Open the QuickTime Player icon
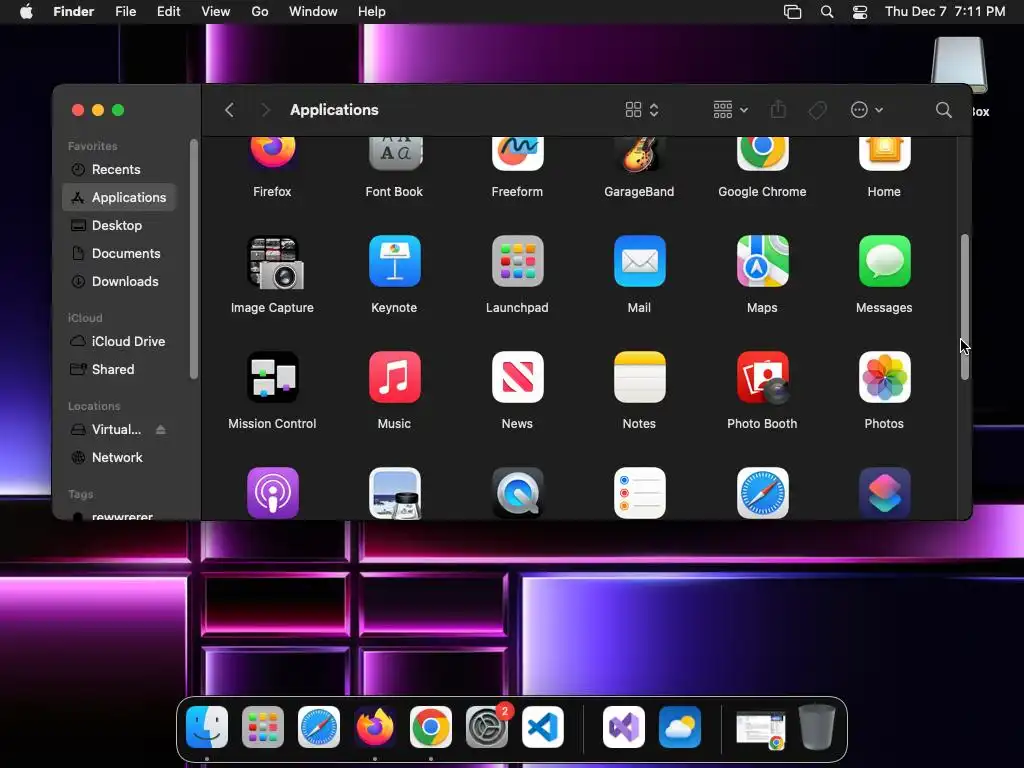The image size is (1024, 768). coord(517,493)
